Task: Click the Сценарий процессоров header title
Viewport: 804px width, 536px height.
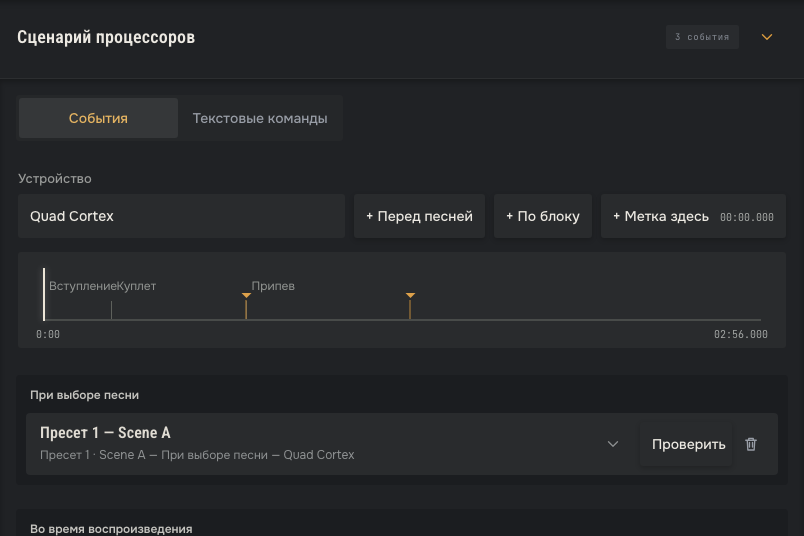Action: (x=106, y=37)
